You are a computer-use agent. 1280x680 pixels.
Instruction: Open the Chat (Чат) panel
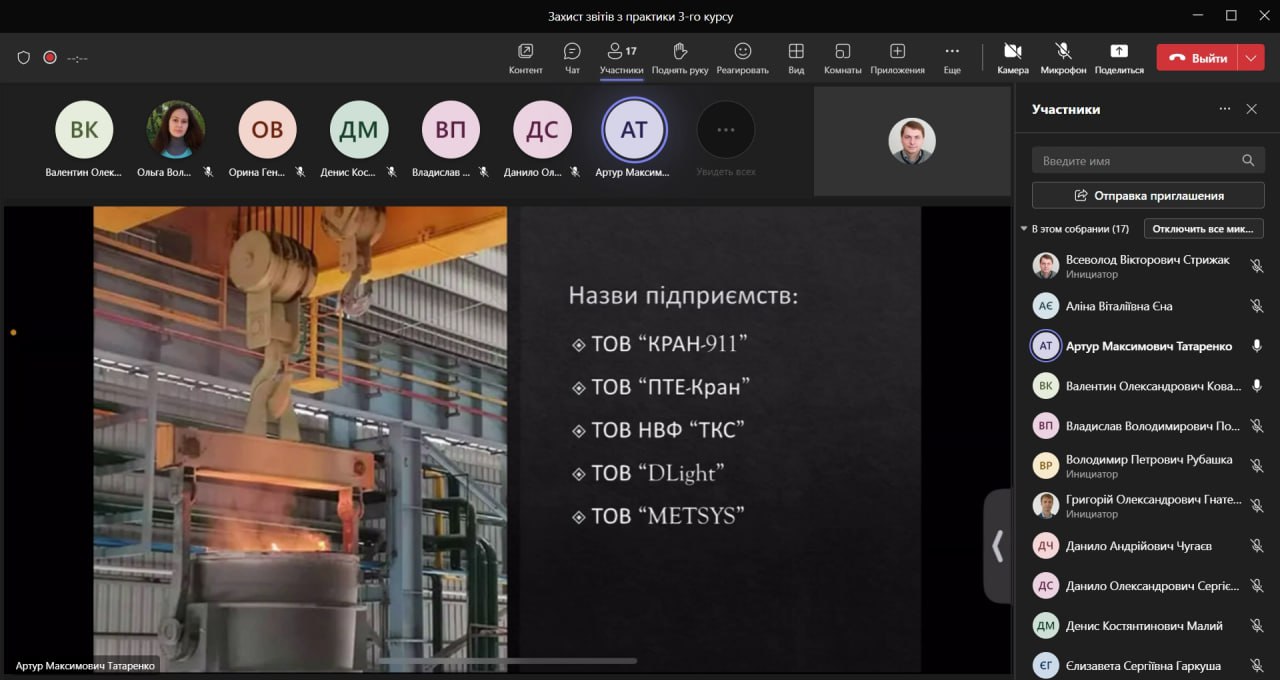tap(572, 57)
